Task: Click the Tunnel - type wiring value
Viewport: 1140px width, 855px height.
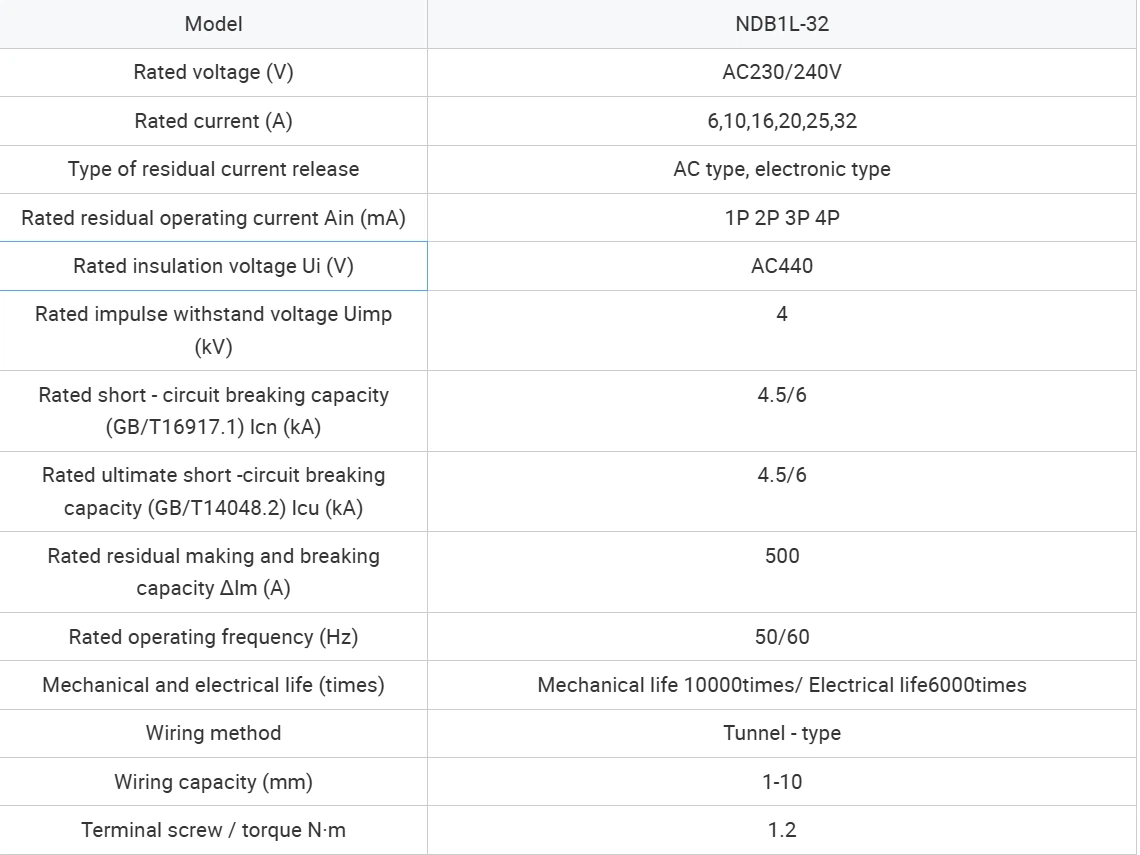Action: pos(781,733)
